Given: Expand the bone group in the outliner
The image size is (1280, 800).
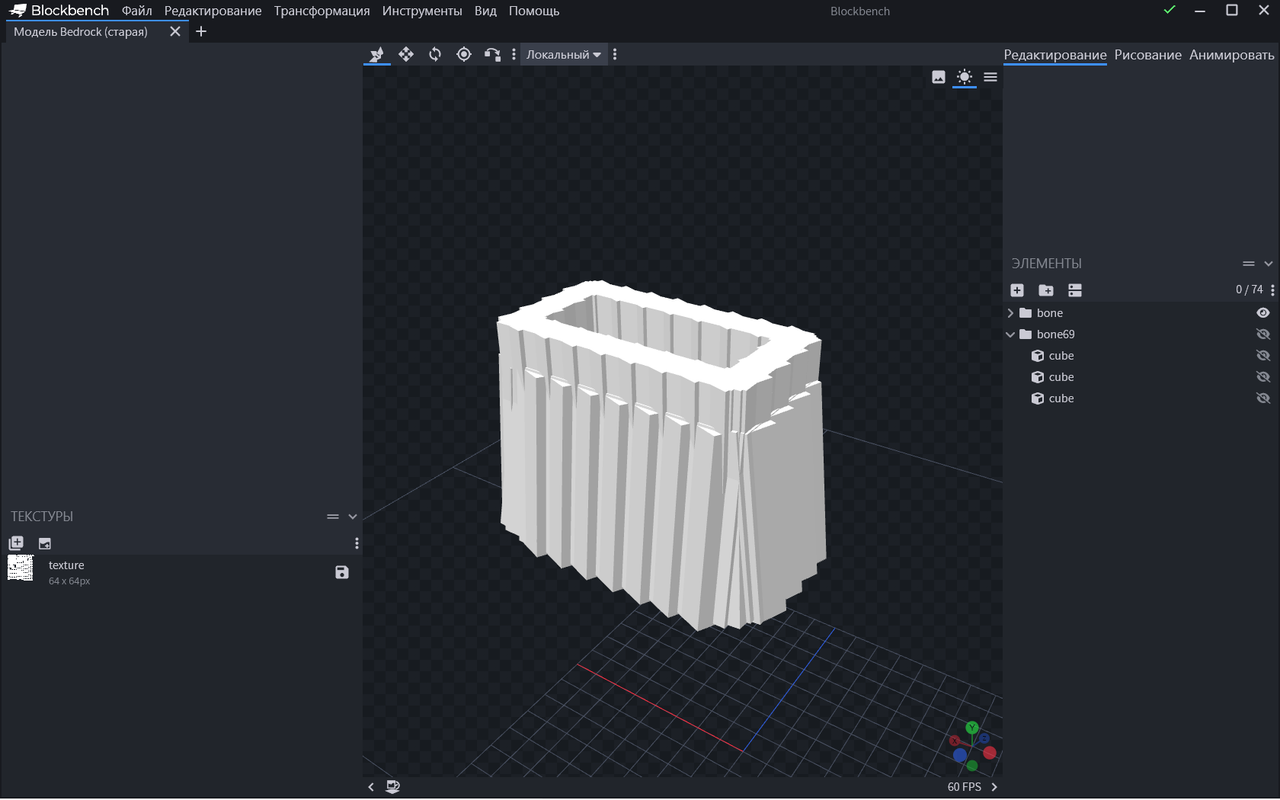Looking at the screenshot, I should pyautogui.click(x=1010, y=313).
